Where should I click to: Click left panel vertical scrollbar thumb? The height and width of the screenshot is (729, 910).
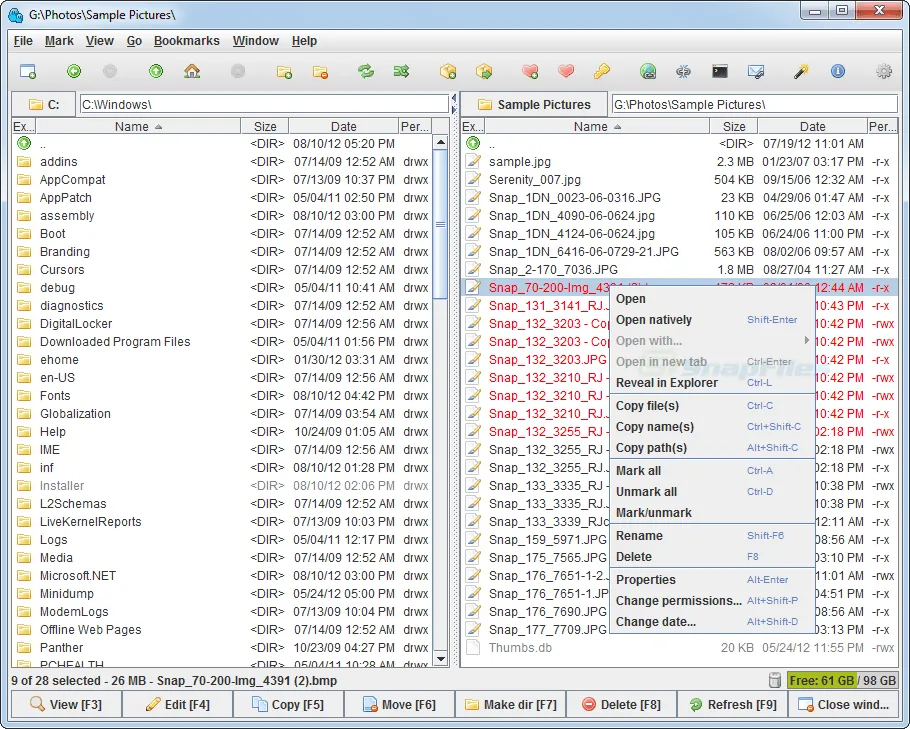click(x=440, y=224)
